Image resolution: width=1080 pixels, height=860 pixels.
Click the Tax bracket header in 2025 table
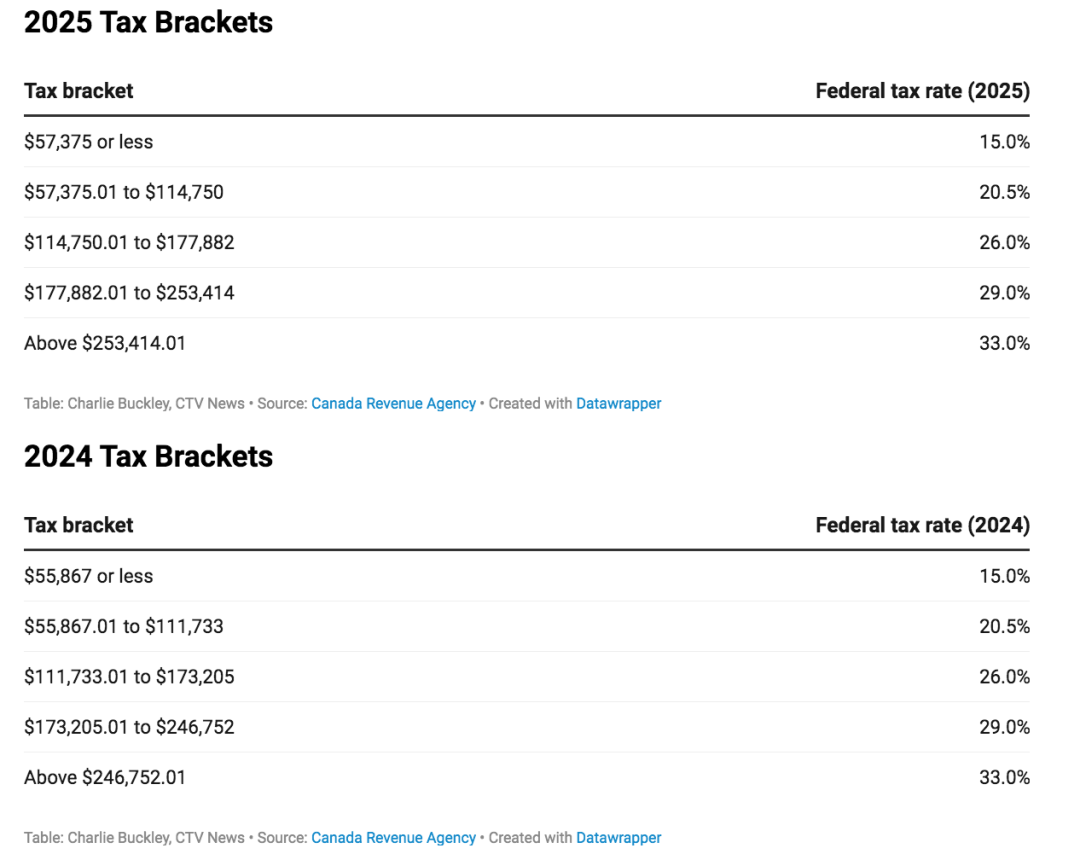coord(79,91)
